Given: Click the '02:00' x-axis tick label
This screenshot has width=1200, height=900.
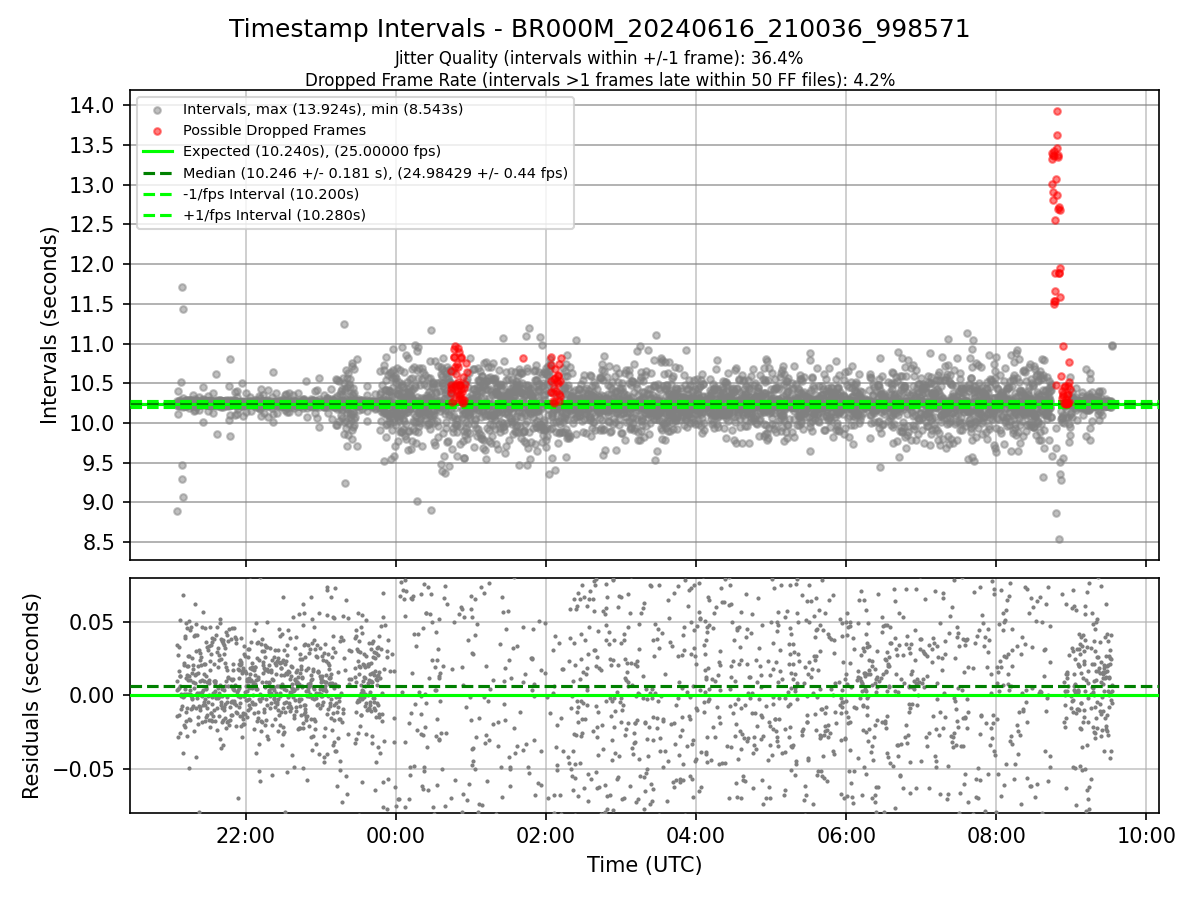Looking at the screenshot, I should pyautogui.click(x=546, y=834).
